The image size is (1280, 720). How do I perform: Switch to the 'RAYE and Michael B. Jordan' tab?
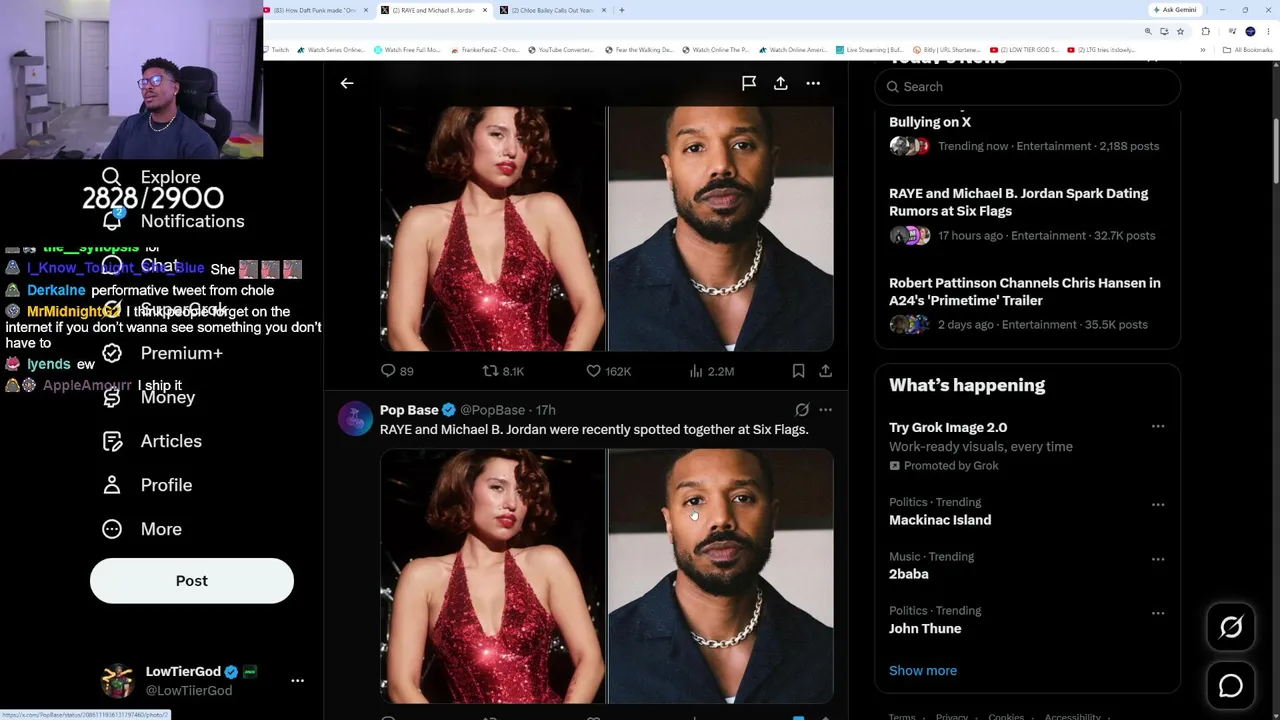[433, 10]
